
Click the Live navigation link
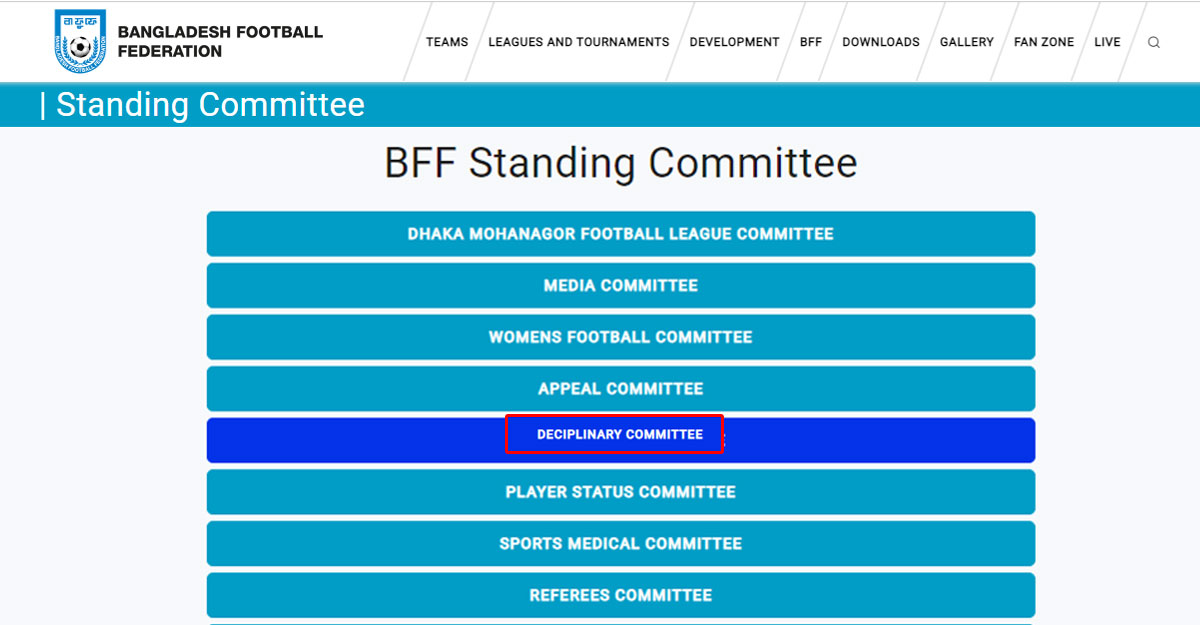pyautogui.click(x=1107, y=42)
